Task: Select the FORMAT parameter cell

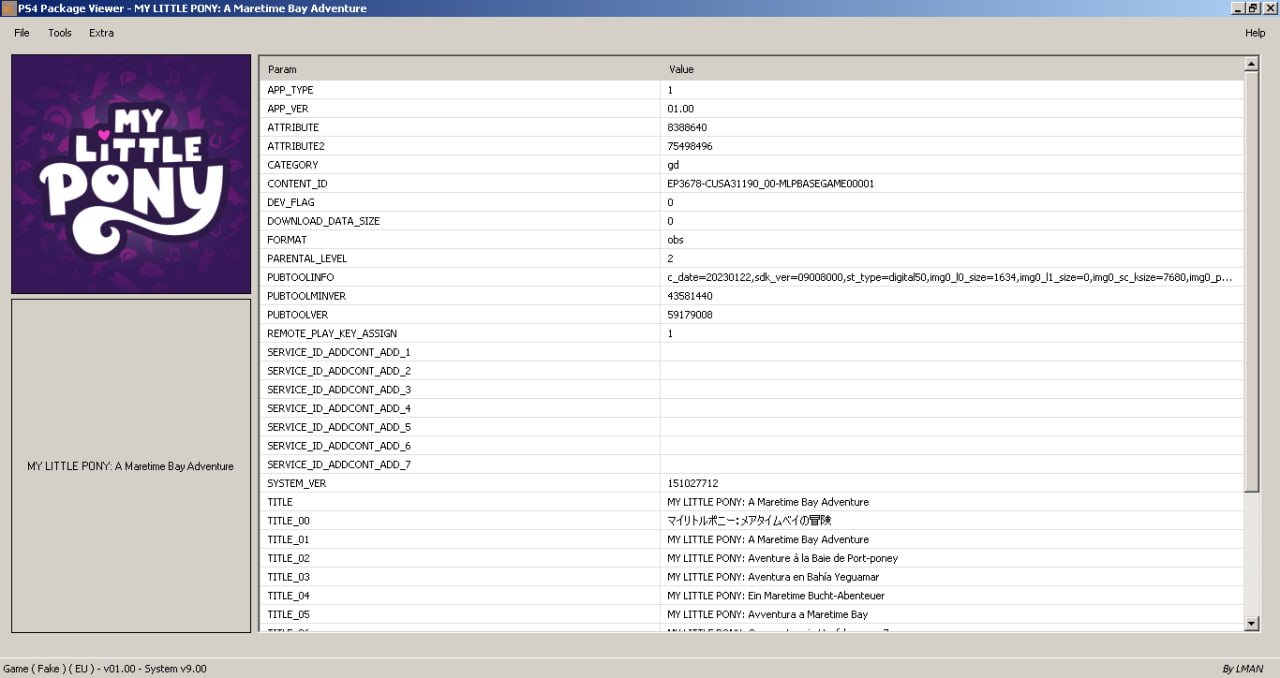Action: (x=460, y=240)
